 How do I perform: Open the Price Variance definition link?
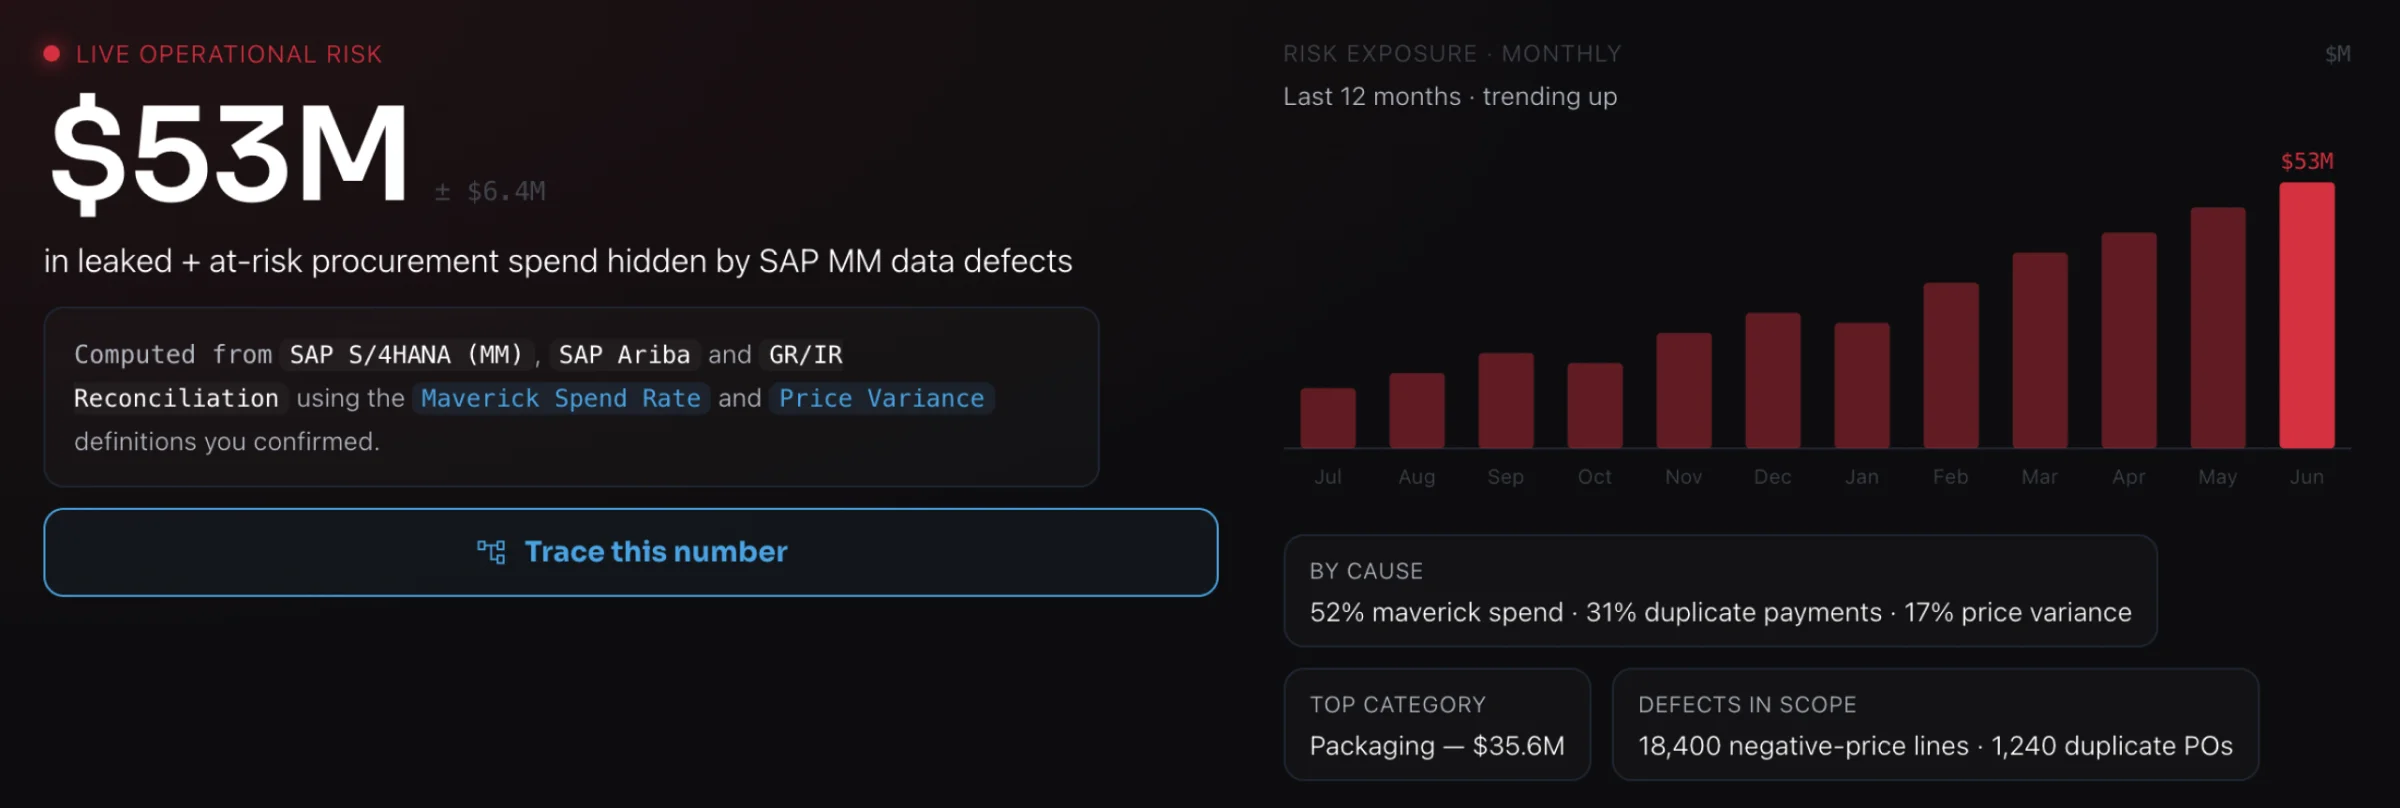882,398
